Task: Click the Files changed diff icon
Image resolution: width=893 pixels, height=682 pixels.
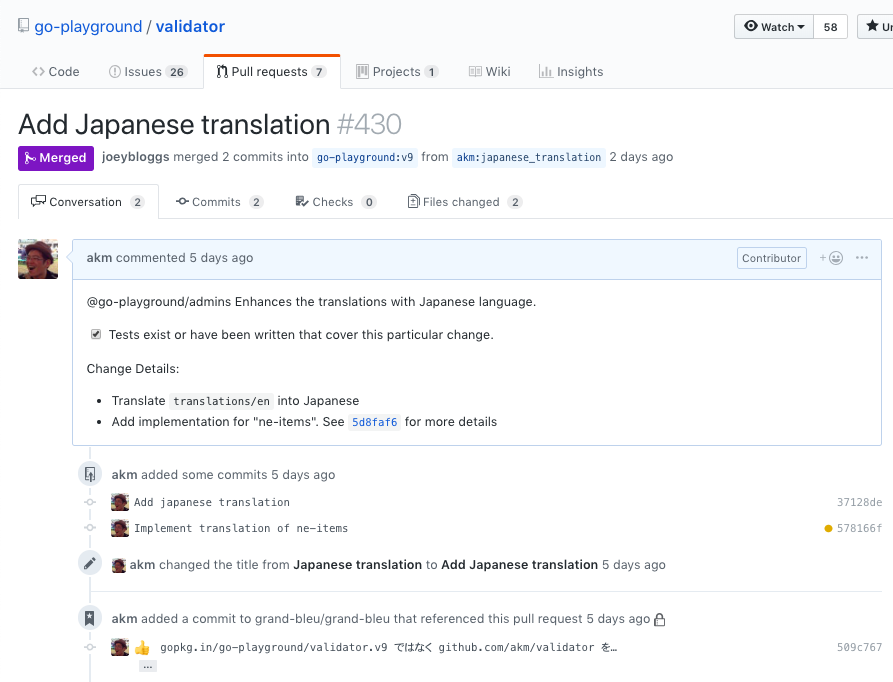Action: [x=413, y=202]
